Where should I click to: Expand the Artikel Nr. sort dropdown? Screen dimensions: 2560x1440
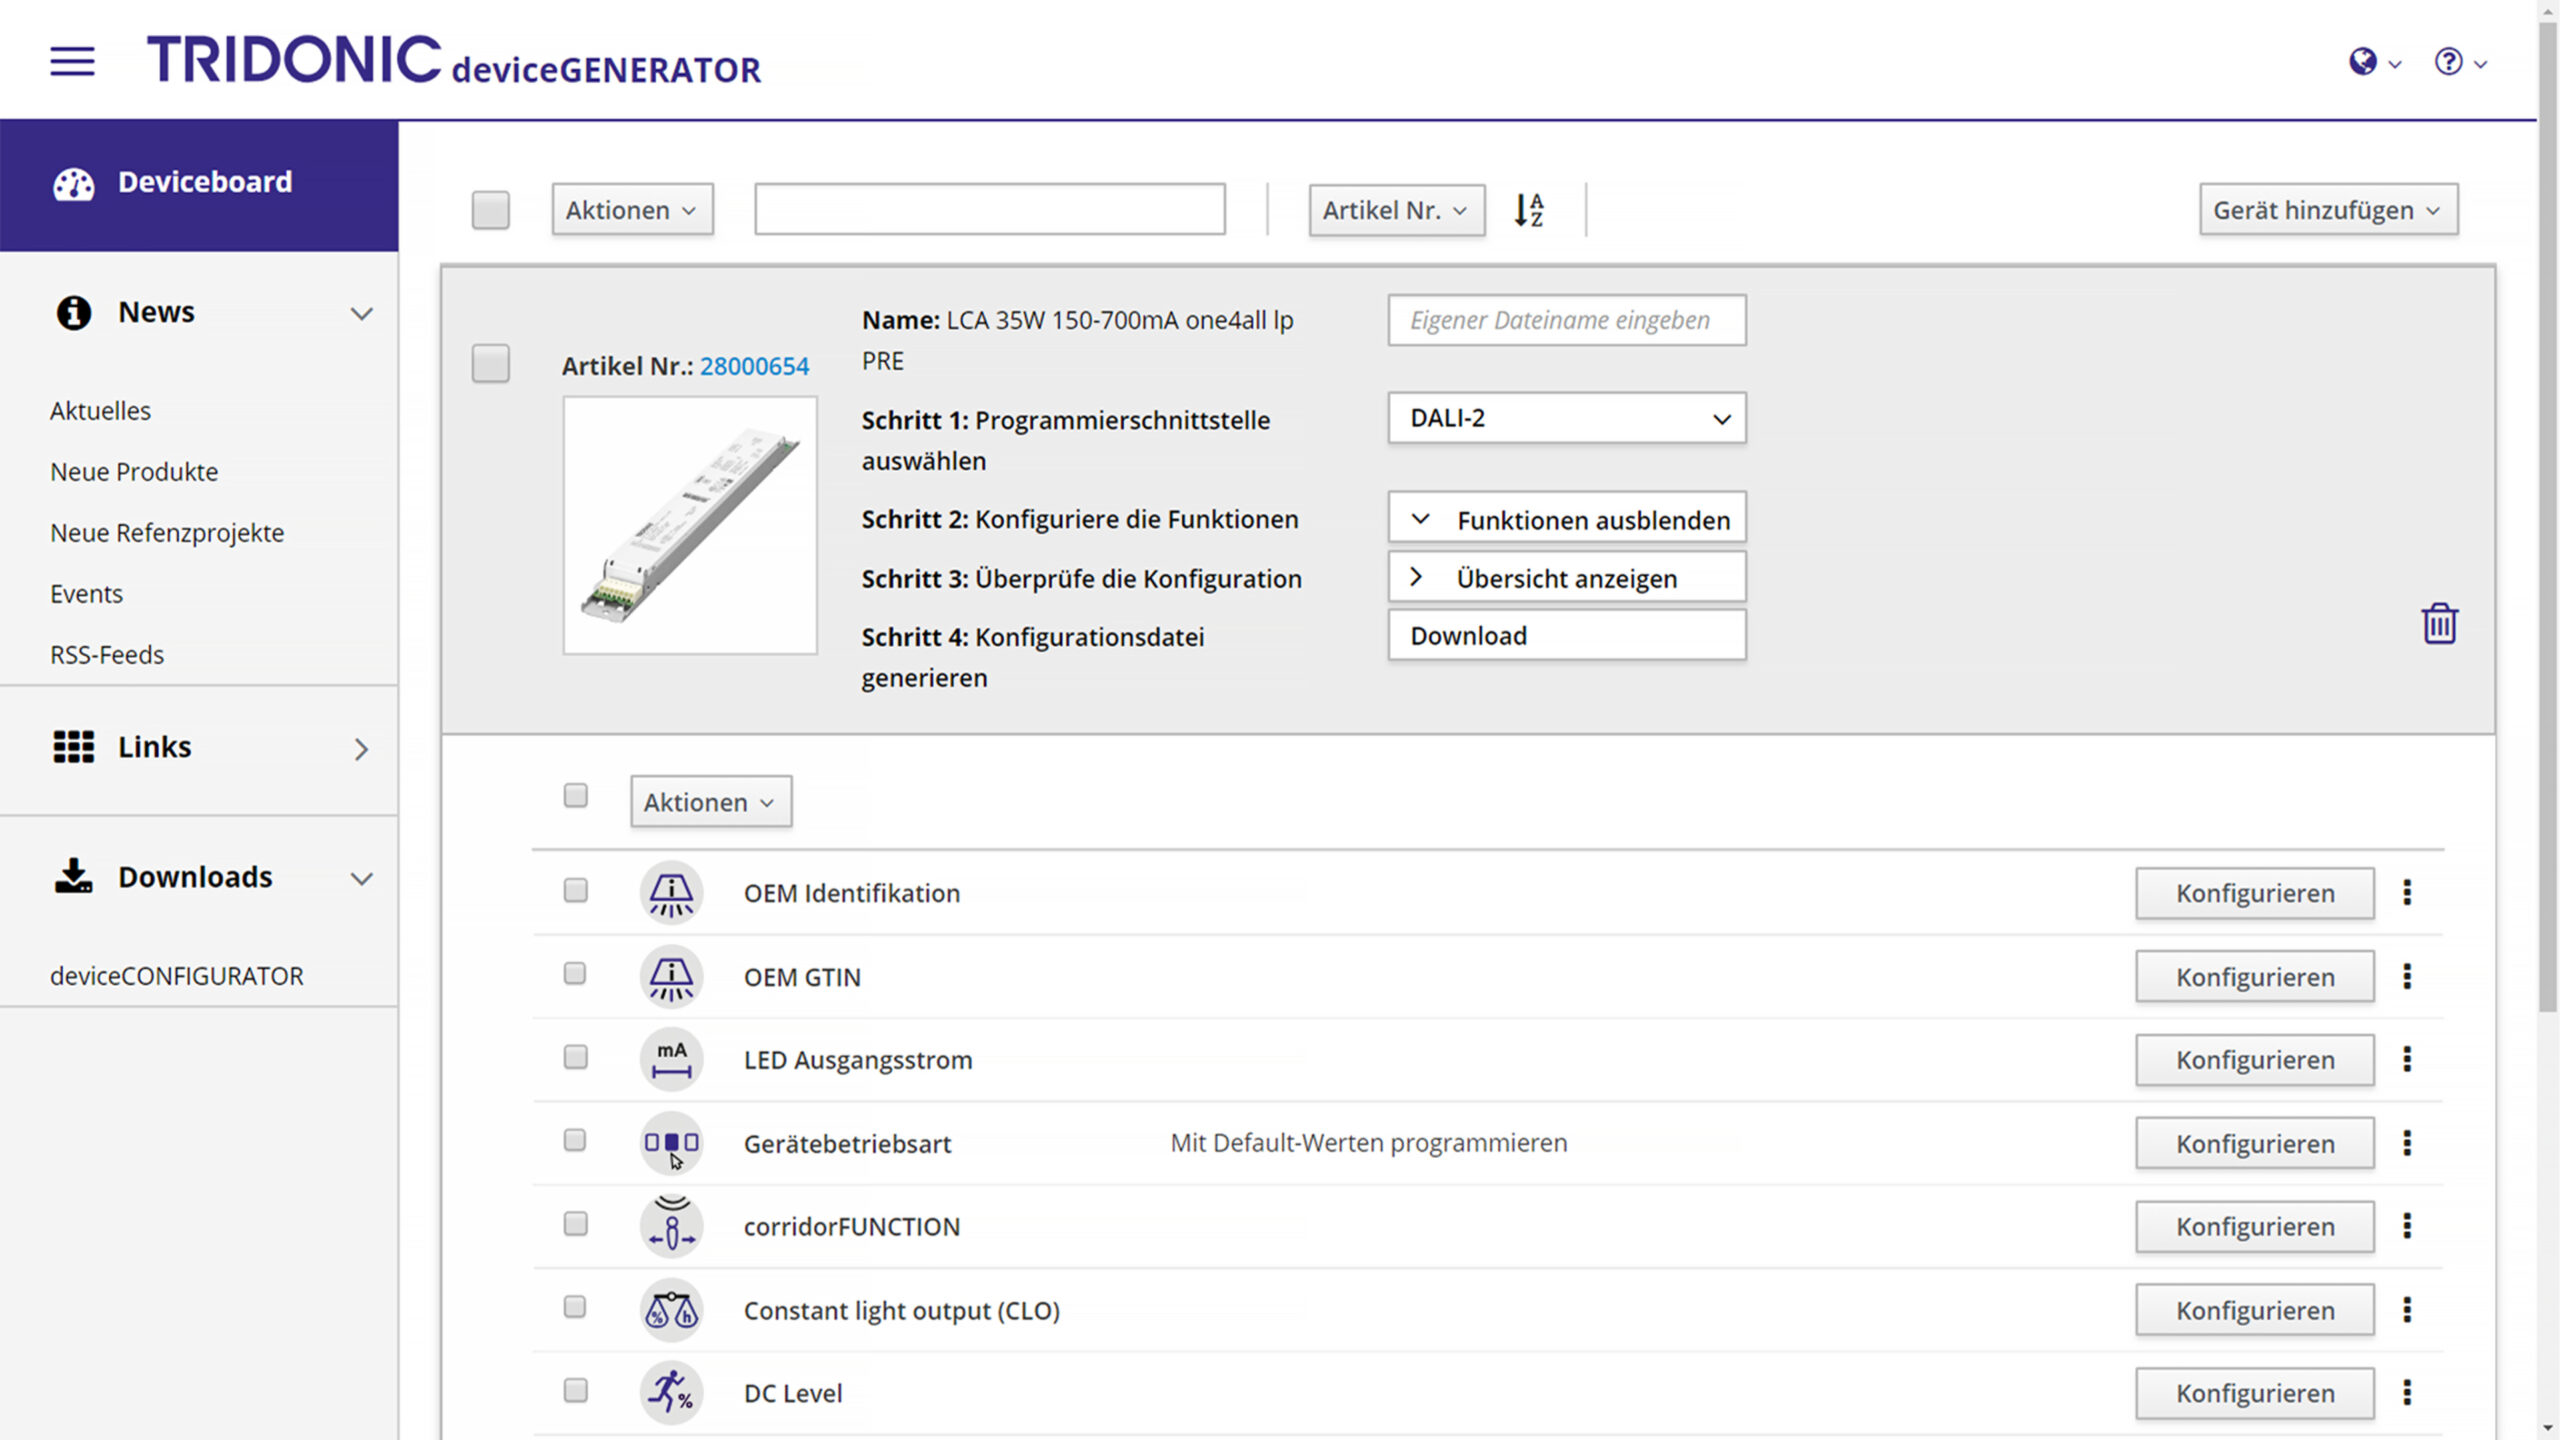click(x=1396, y=210)
